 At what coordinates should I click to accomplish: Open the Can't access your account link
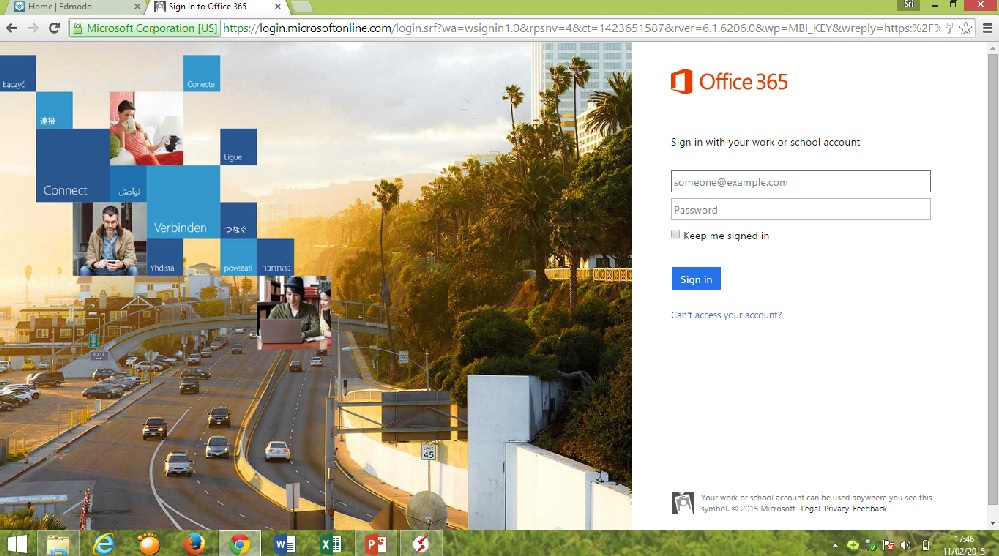[726, 315]
